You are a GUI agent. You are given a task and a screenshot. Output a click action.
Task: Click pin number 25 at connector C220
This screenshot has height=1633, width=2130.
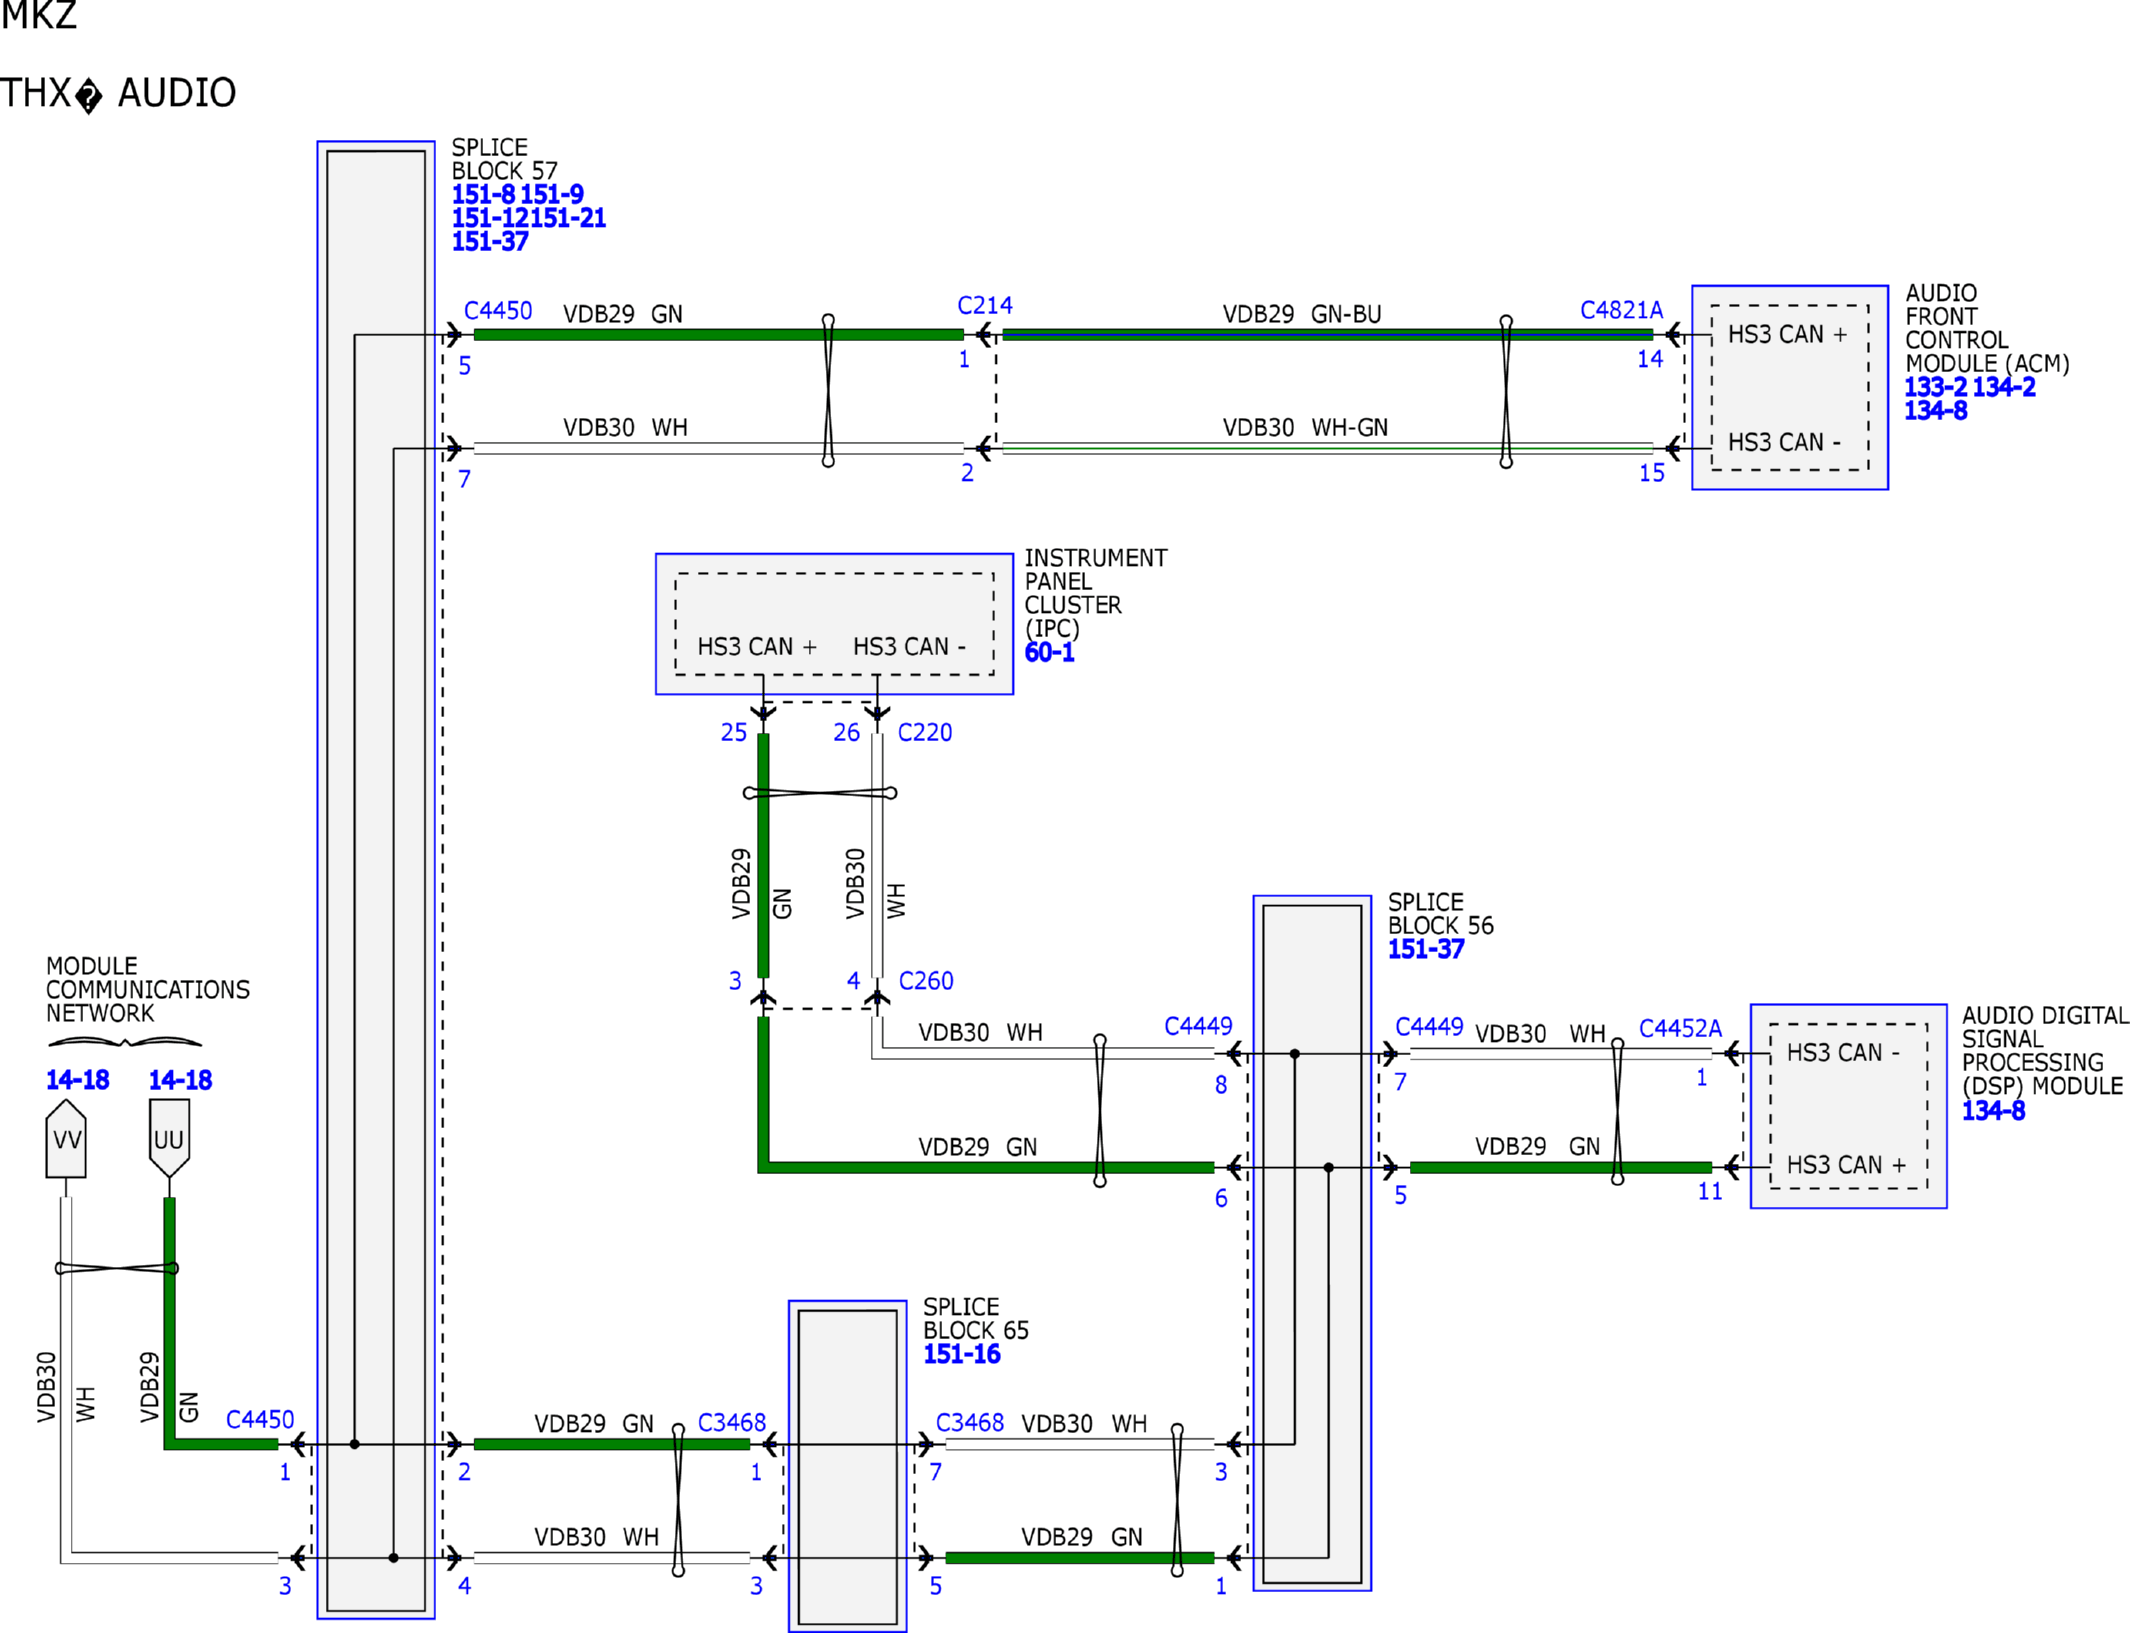coord(734,733)
